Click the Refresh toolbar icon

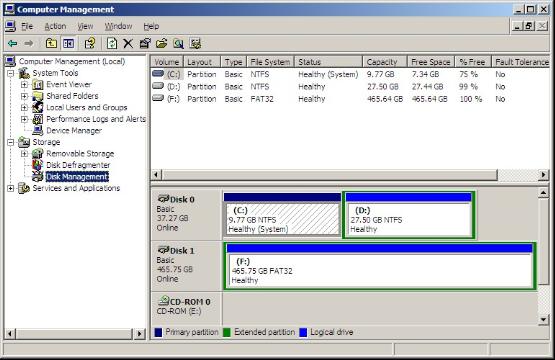pos(112,44)
